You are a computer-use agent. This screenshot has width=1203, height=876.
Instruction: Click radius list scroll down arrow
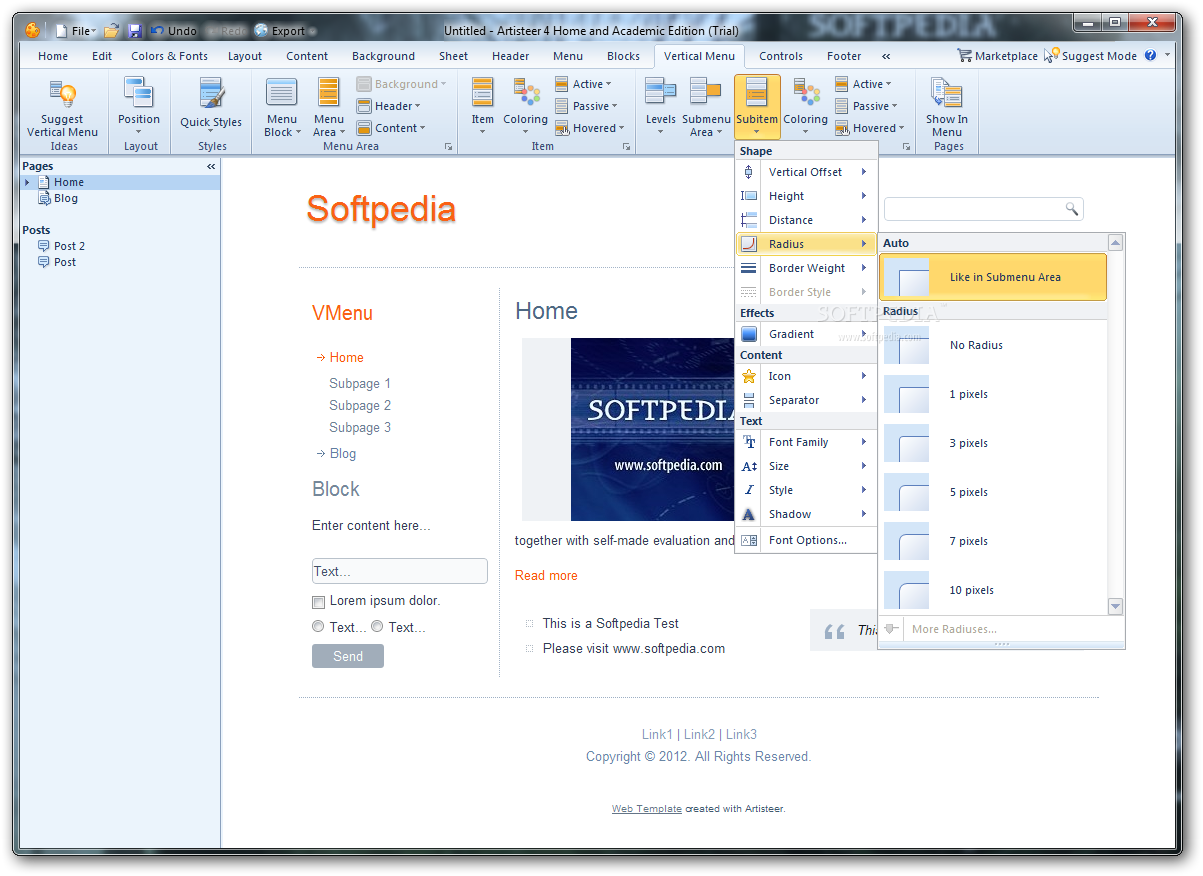pyautogui.click(x=1116, y=606)
